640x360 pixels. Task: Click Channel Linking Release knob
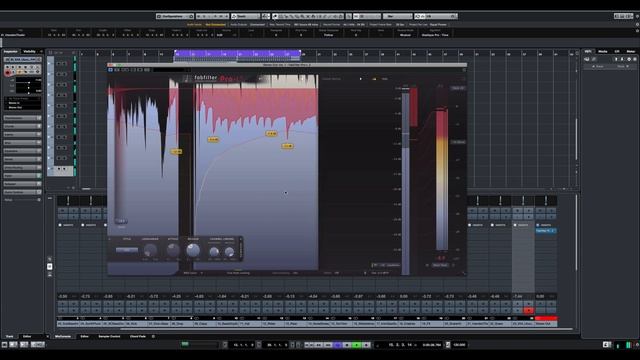[x=229, y=252]
